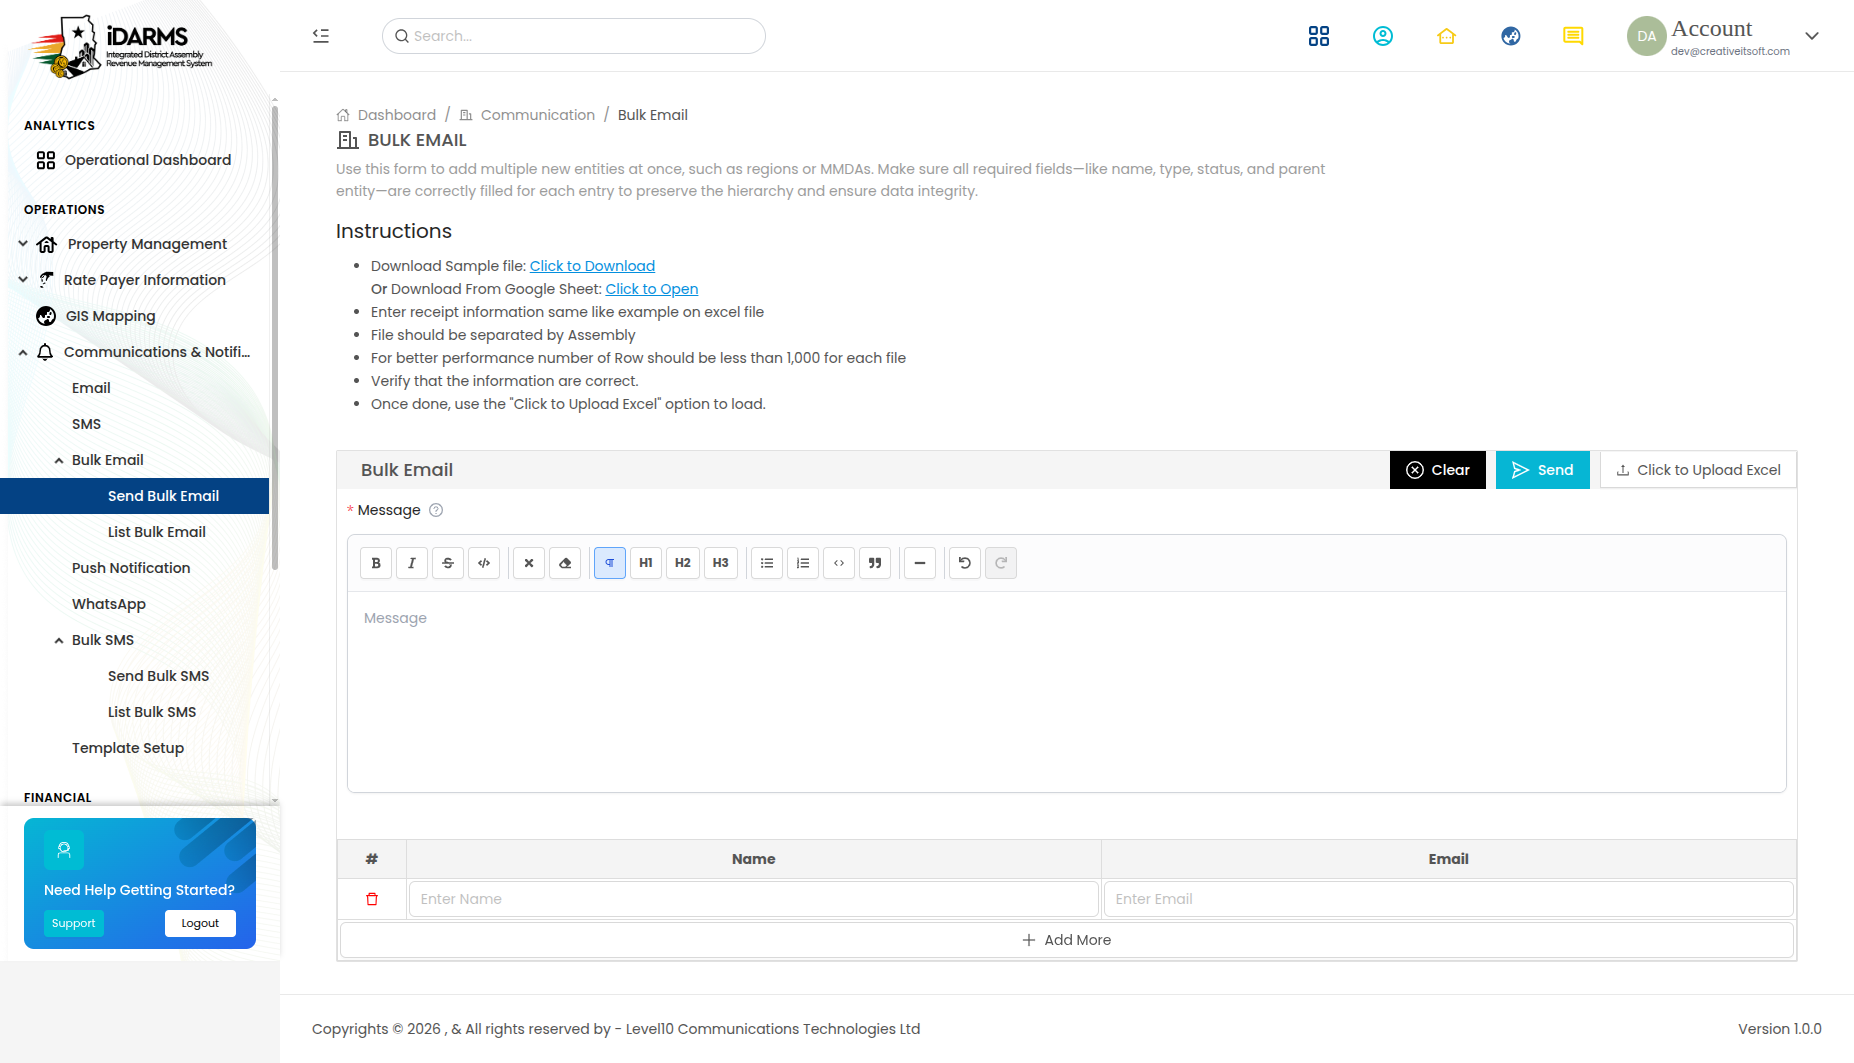Undo the last editor change
1854x1063 pixels.
point(965,563)
